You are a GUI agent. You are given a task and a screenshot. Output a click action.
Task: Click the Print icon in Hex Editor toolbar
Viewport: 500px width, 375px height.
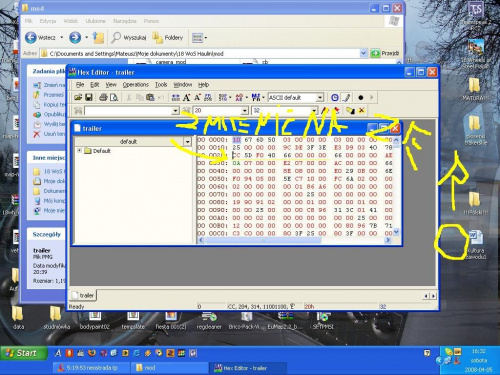click(x=103, y=97)
